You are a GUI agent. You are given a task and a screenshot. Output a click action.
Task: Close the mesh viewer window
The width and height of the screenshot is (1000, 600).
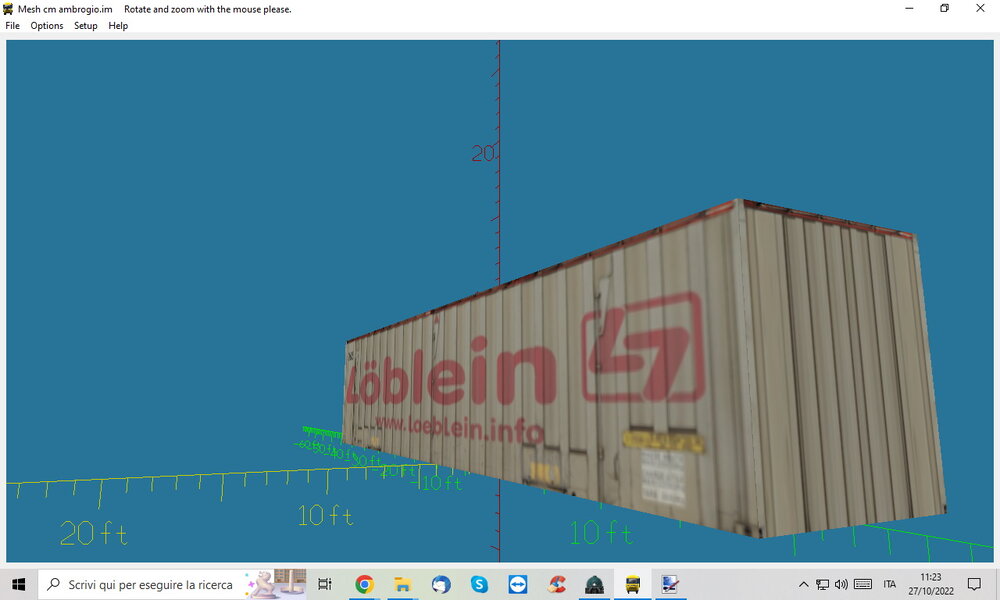[x=980, y=8]
